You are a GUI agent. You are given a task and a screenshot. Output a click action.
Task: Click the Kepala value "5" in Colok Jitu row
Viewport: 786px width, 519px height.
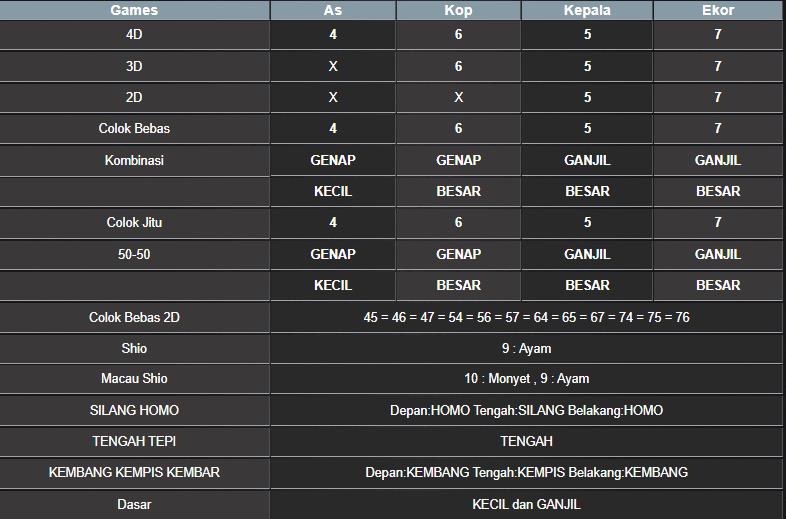(587, 222)
